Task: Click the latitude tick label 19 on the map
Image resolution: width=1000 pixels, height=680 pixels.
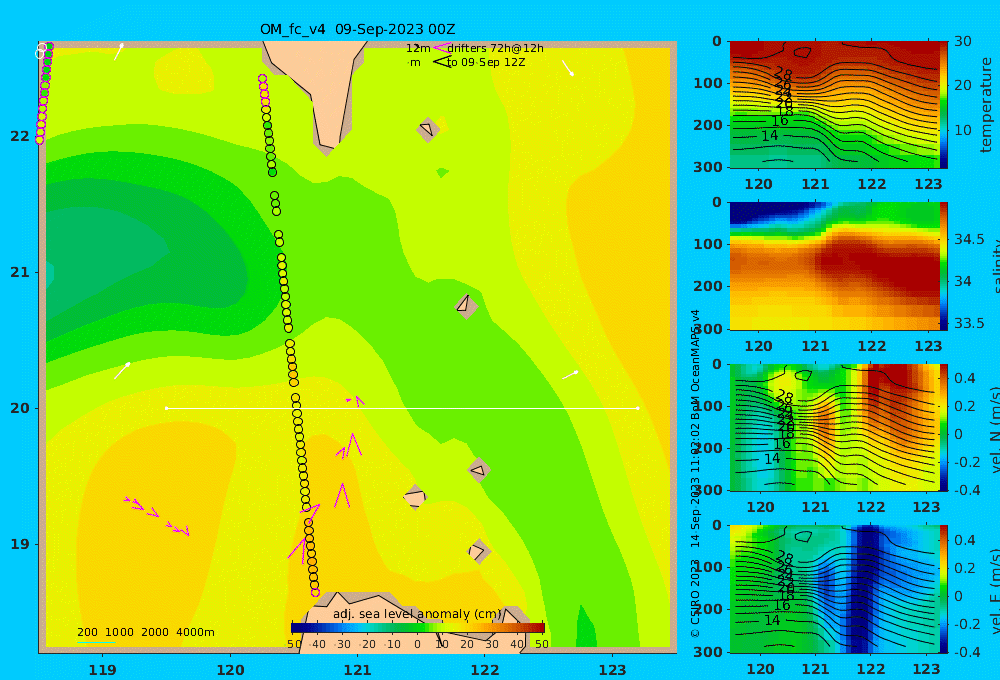Action: click(x=20, y=544)
